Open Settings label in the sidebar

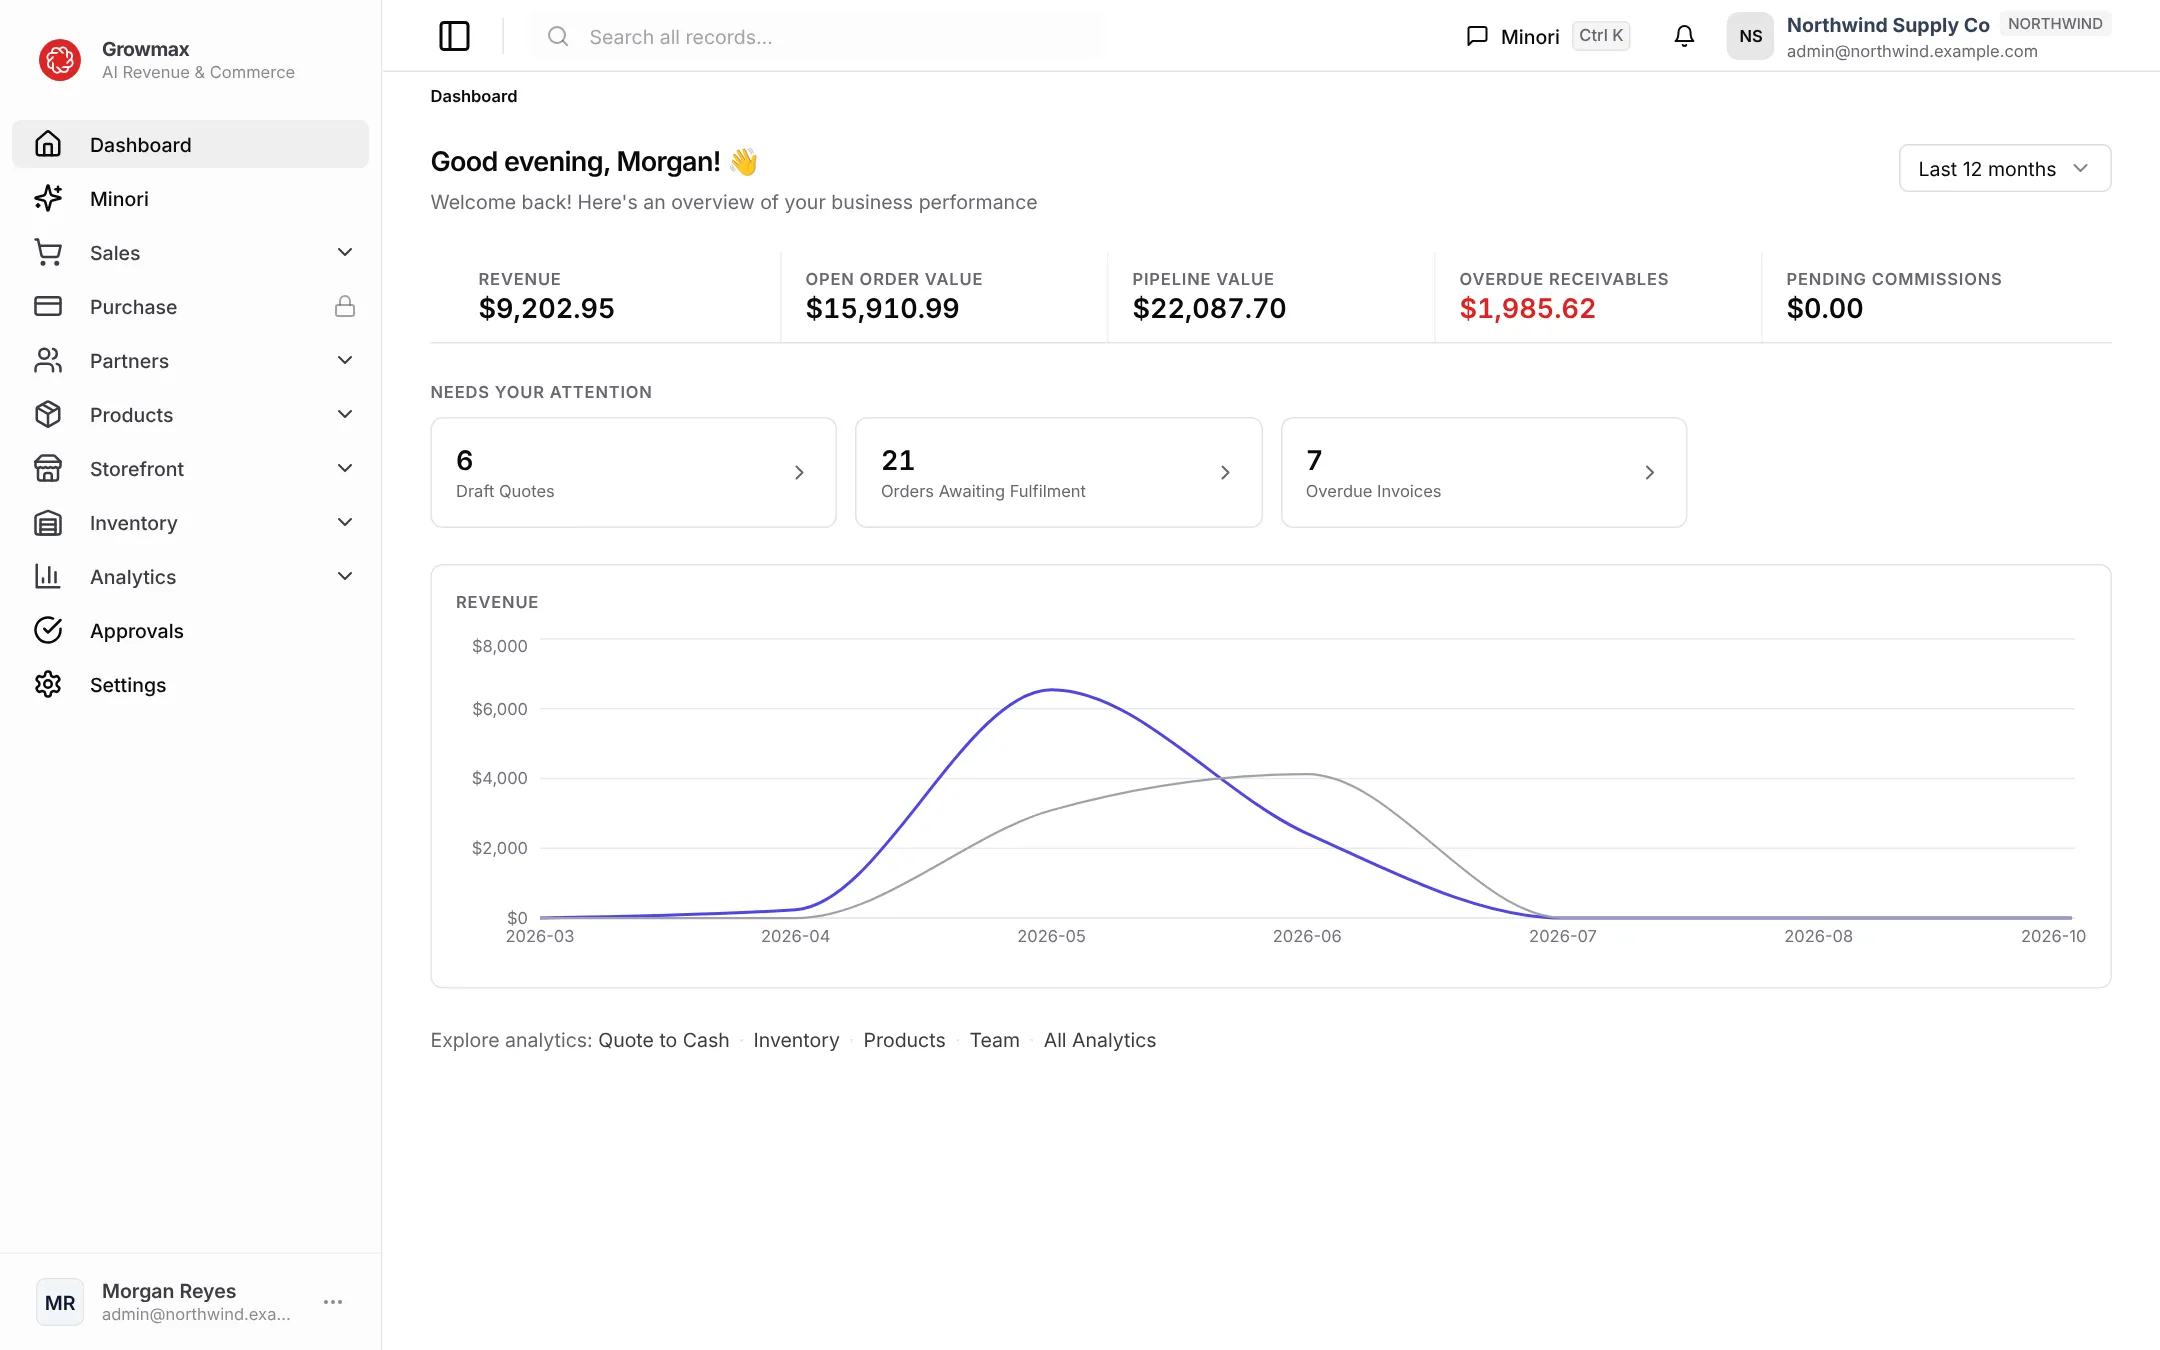click(x=128, y=685)
